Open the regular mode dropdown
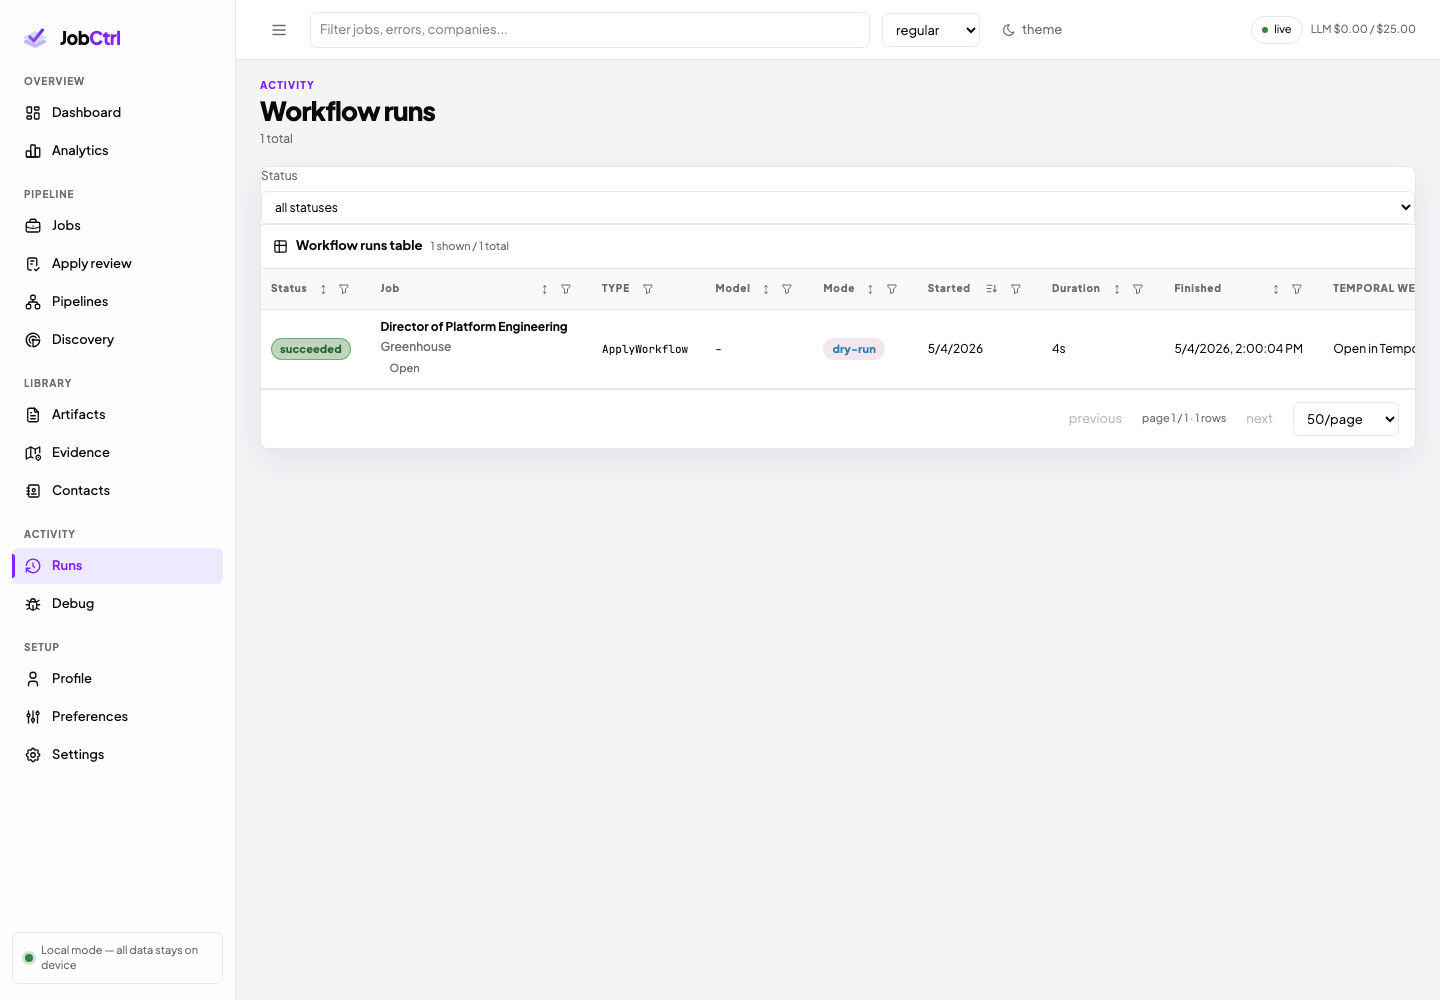The image size is (1440, 1000). (x=931, y=30)
